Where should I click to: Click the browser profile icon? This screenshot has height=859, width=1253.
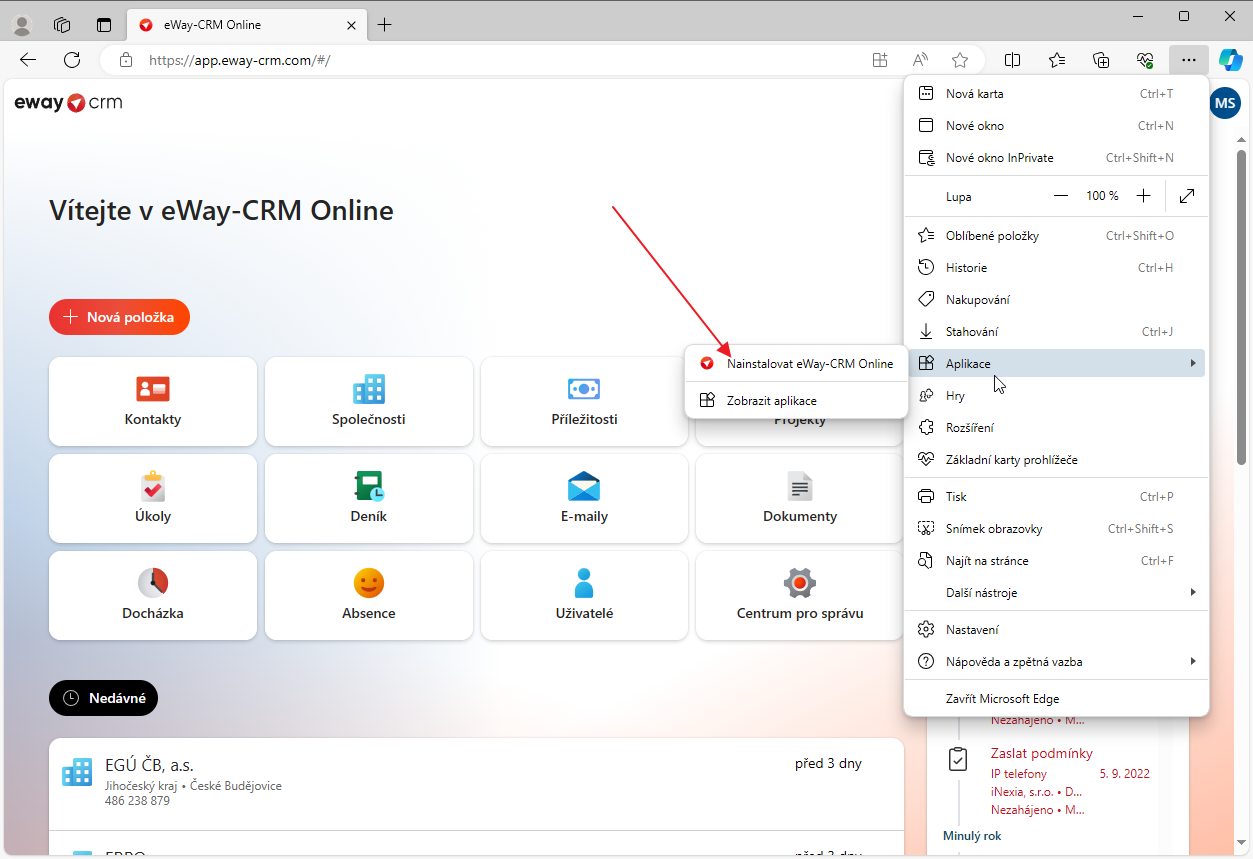tap(21, 25)
